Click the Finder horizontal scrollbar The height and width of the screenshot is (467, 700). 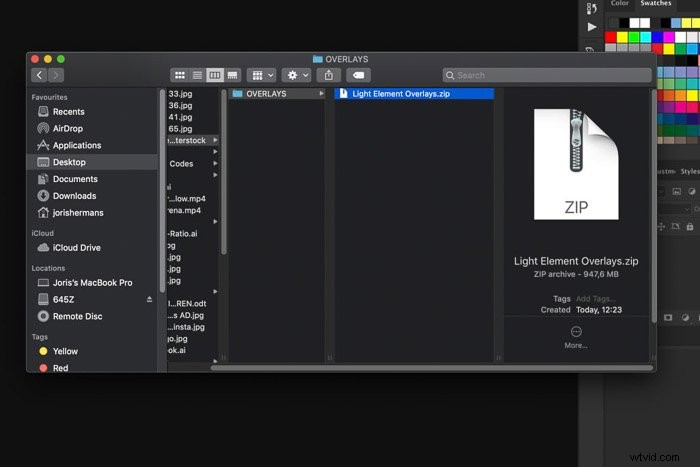(x=432, y=368)
